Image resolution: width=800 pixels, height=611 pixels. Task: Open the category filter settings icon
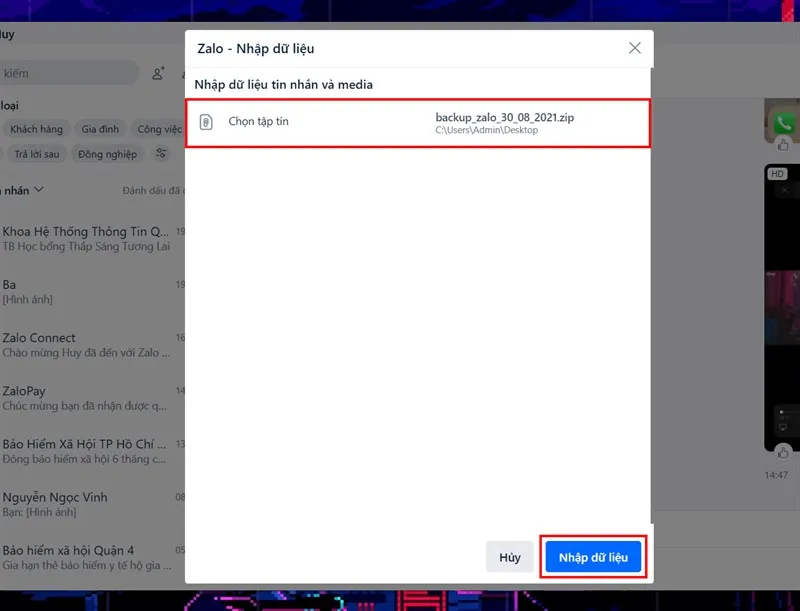click(160, 154)
